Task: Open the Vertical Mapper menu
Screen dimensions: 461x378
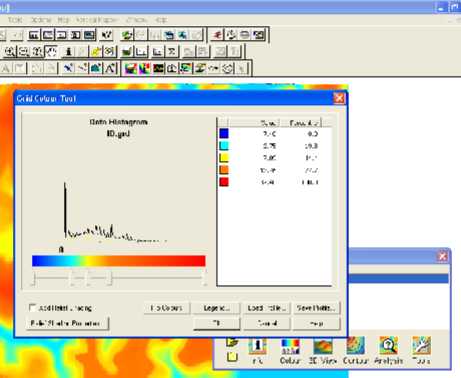Action: 97,20
